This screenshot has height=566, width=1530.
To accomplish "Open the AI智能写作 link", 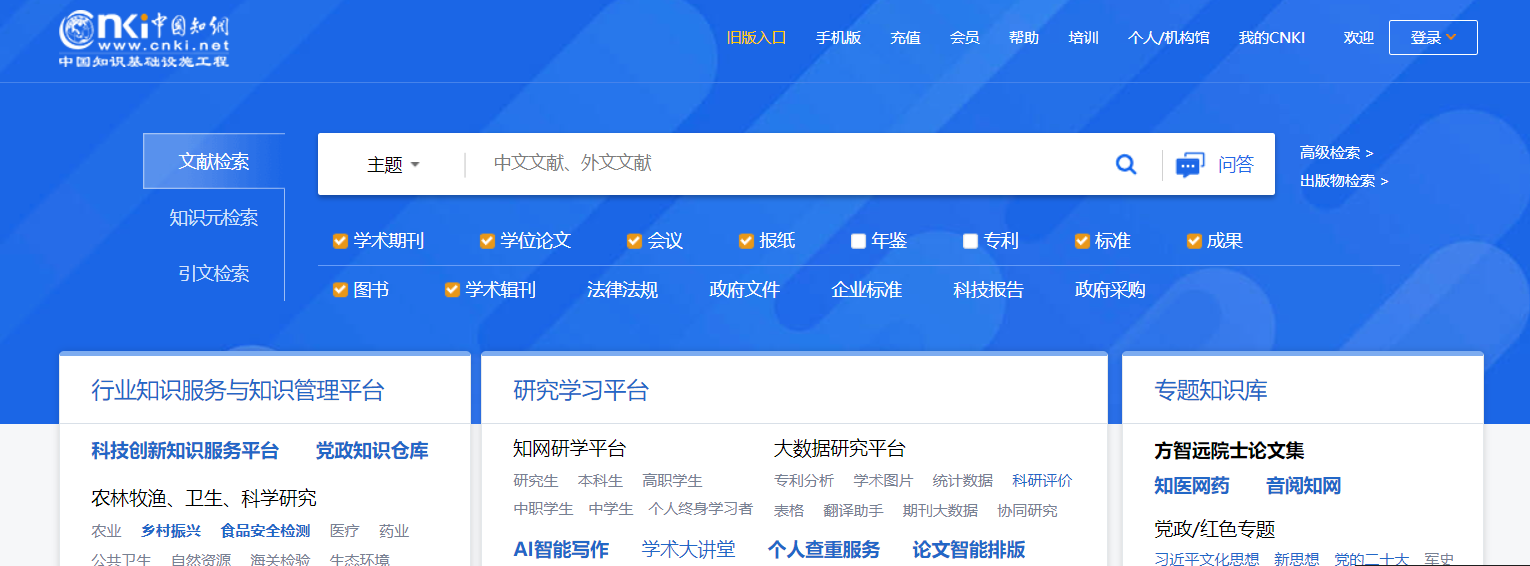I will coord(561,550).
